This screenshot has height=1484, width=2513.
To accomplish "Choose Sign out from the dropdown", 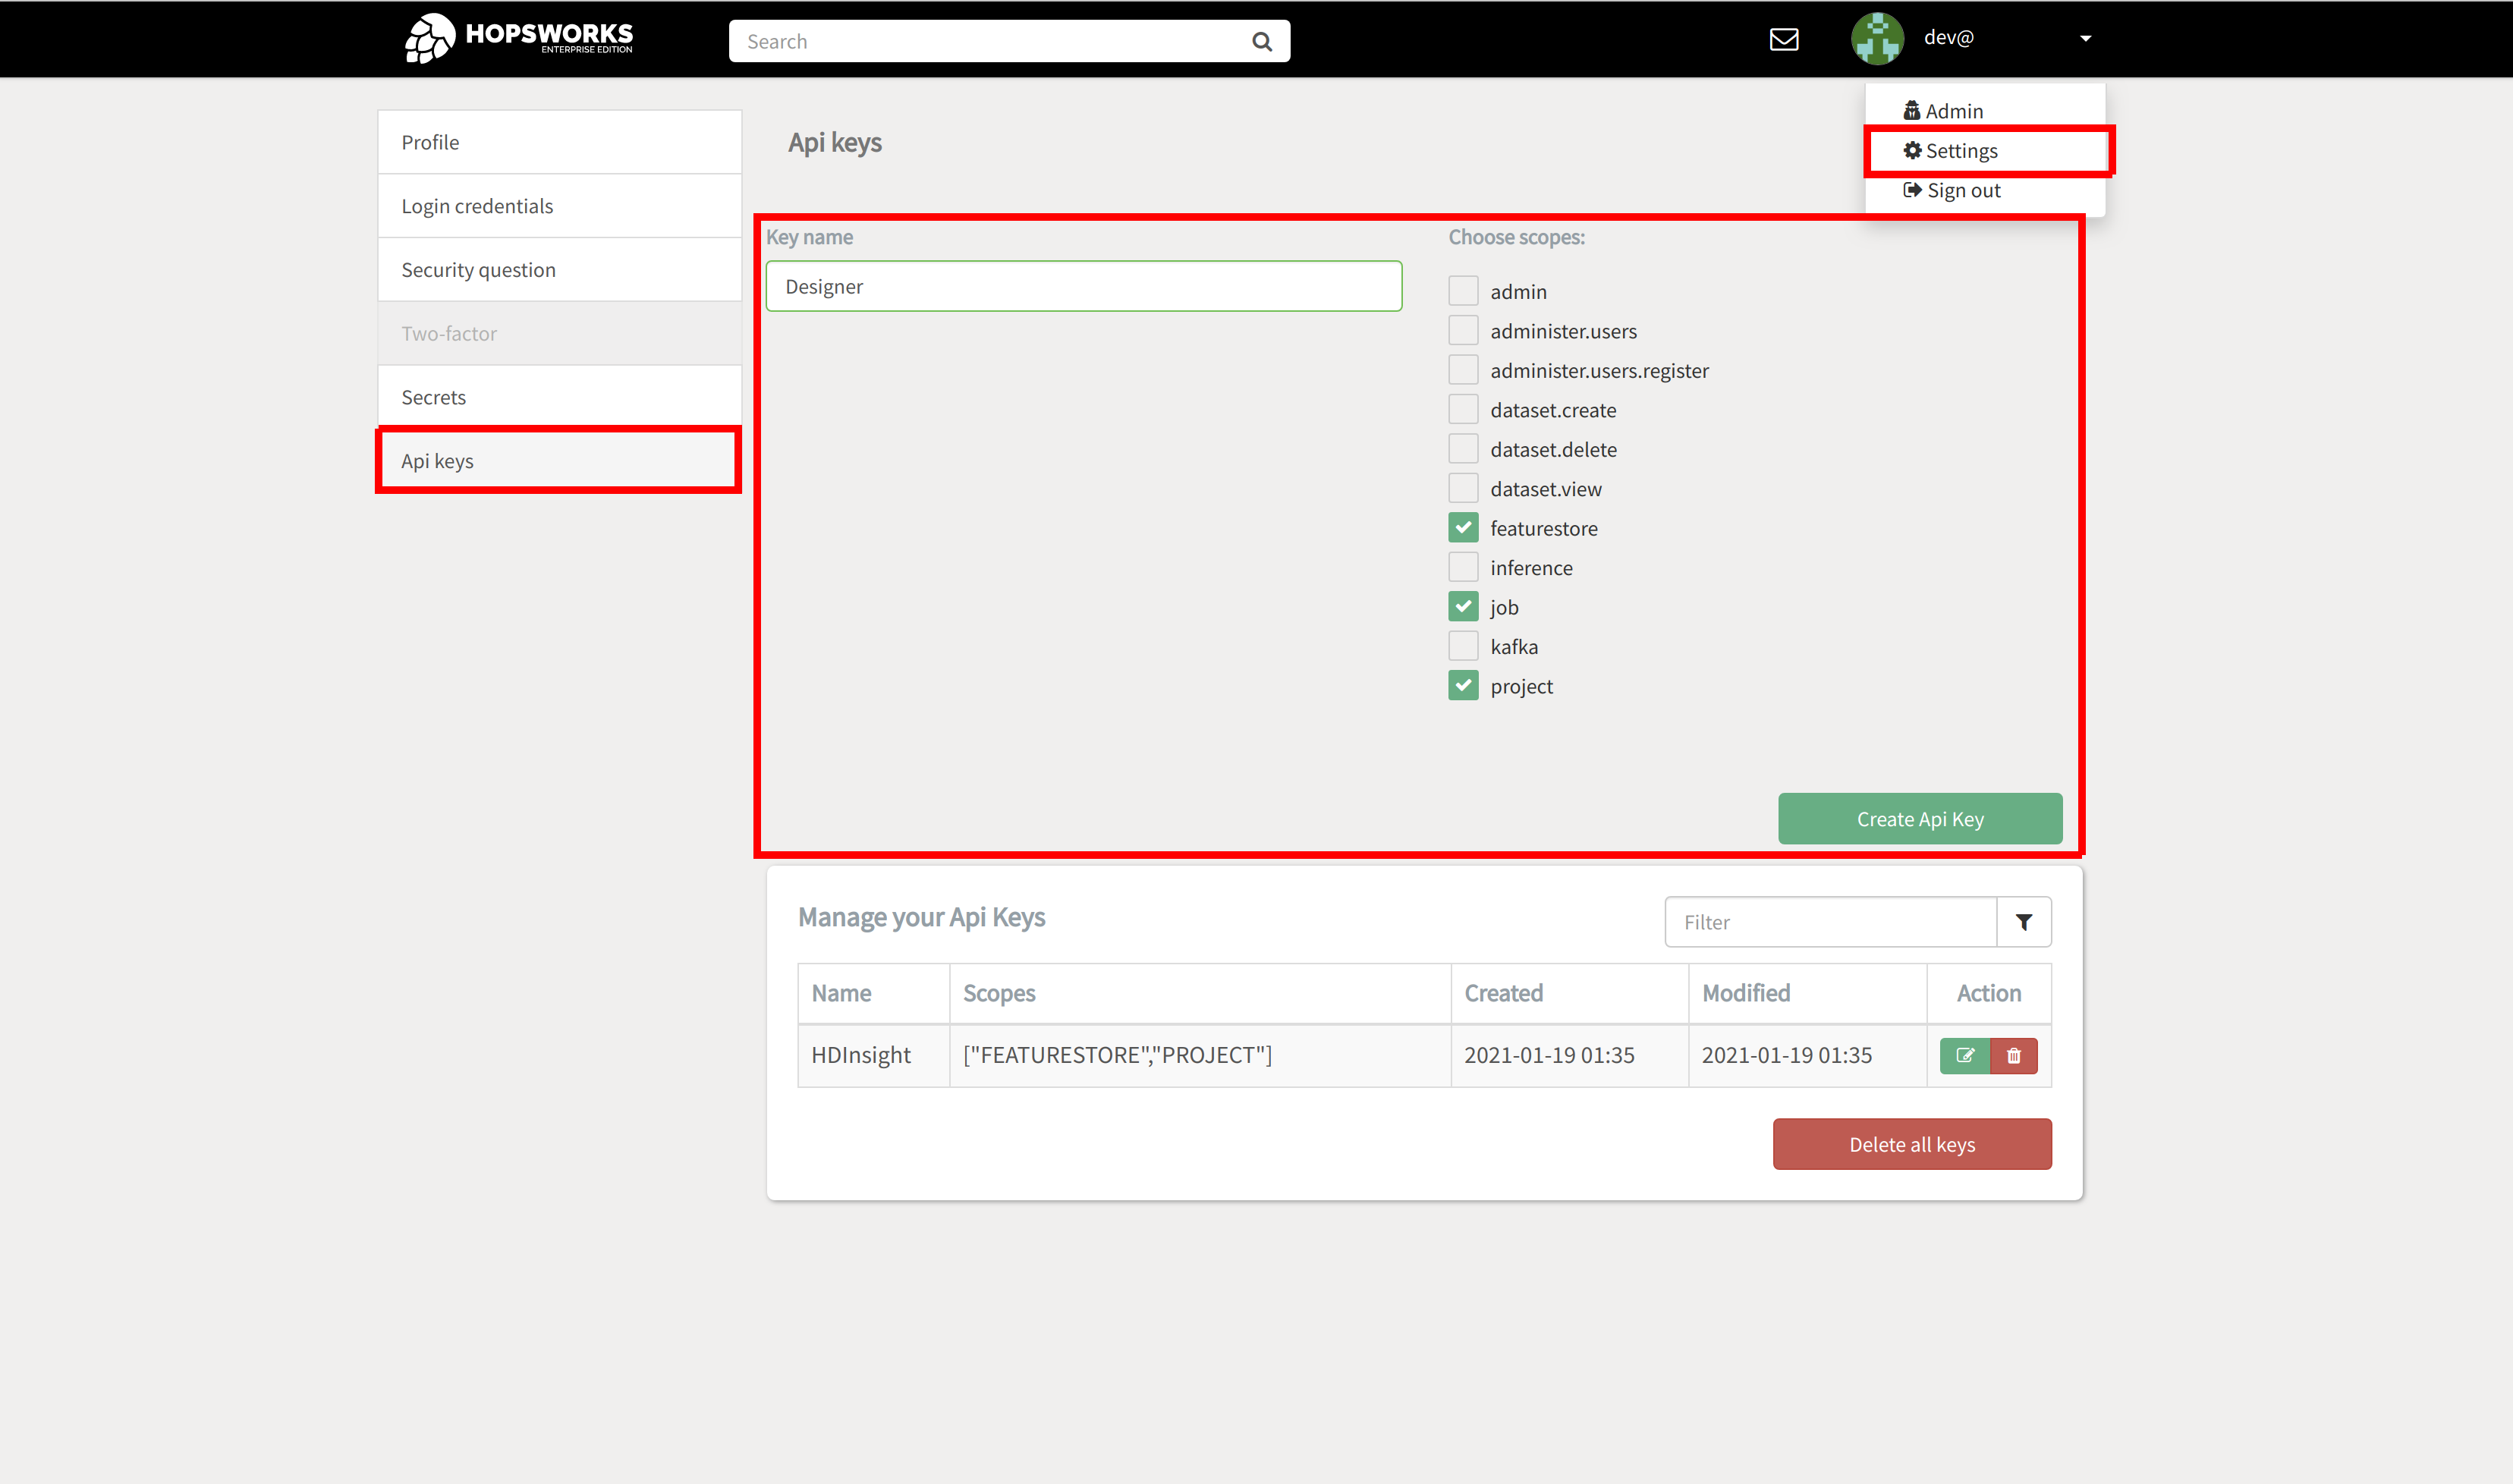I will [1963, 190].
